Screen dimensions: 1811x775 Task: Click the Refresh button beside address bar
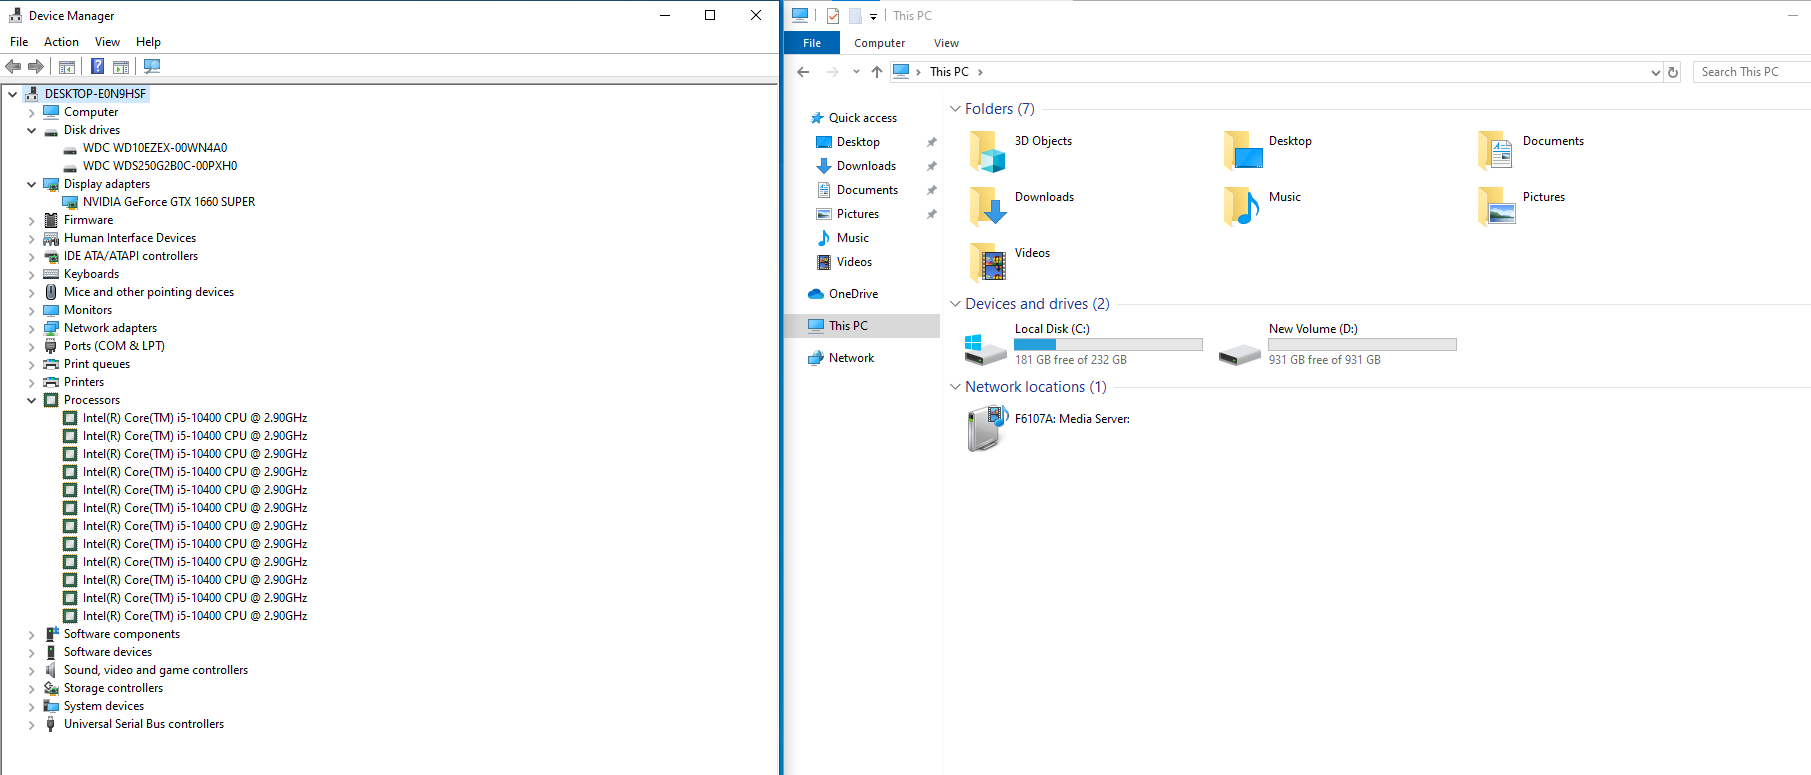pos(1673,72)
